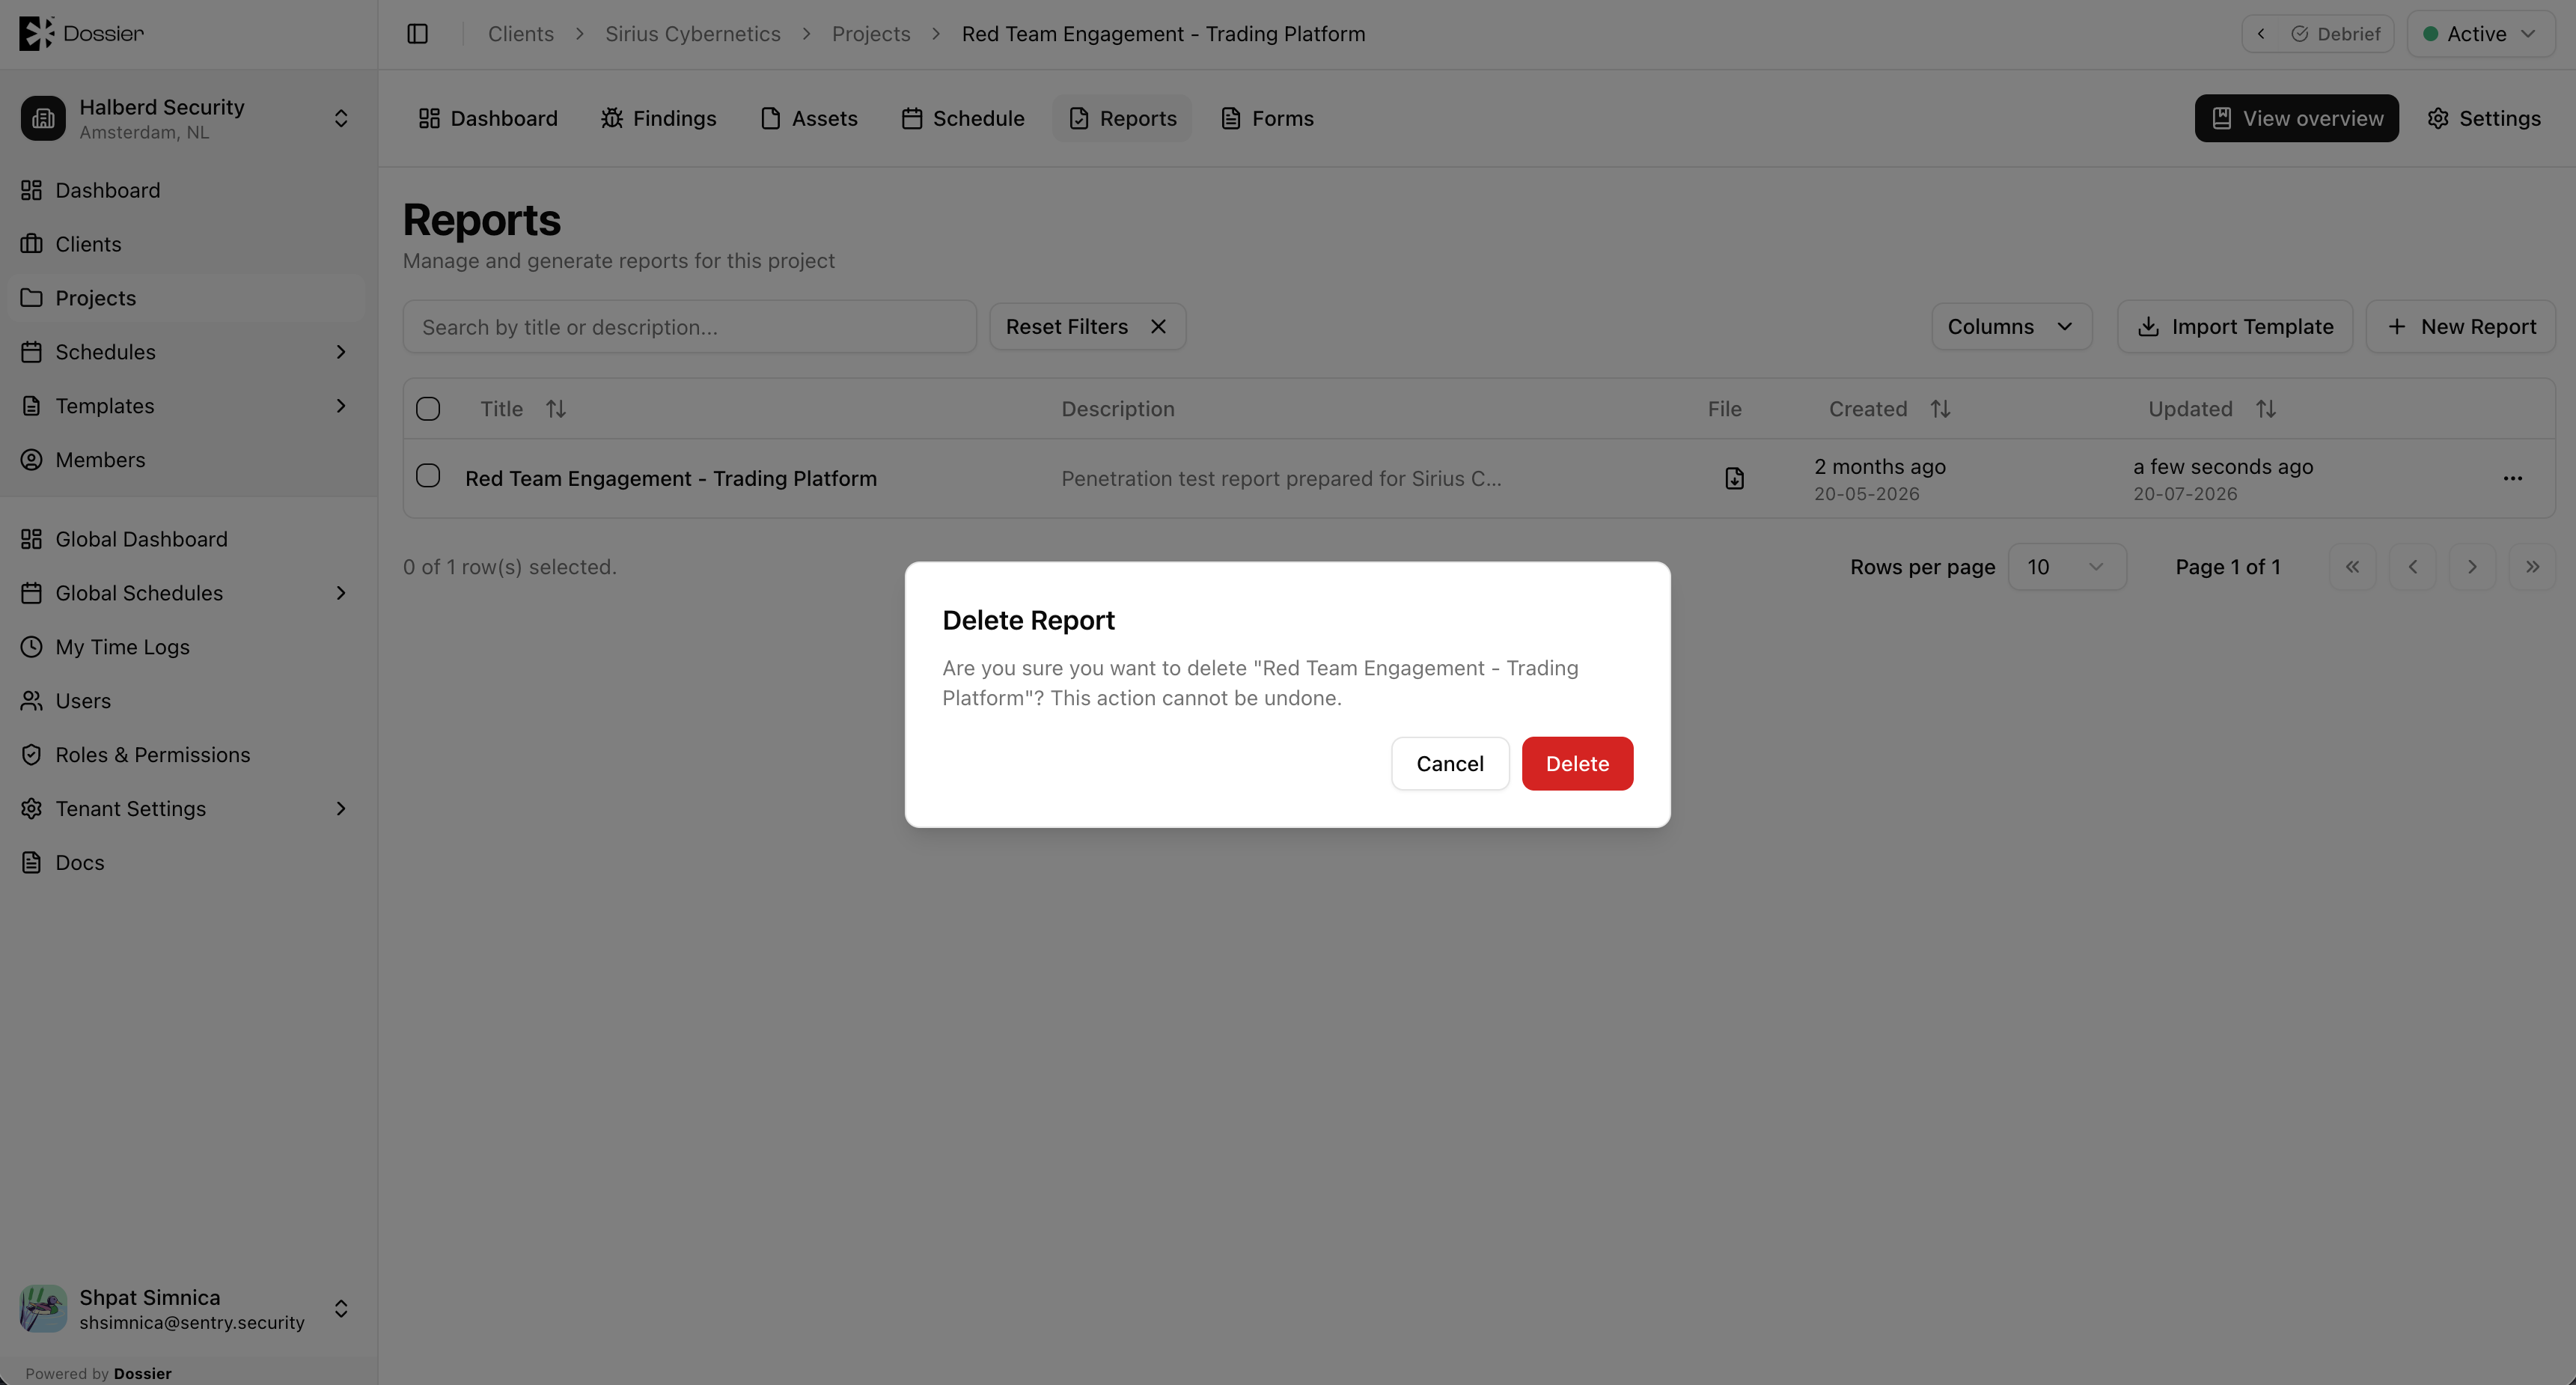Toggle the sidebar panel icon
Image resolution: width=2576 pixels, height=1385 pixels.
tap(418, 34)
